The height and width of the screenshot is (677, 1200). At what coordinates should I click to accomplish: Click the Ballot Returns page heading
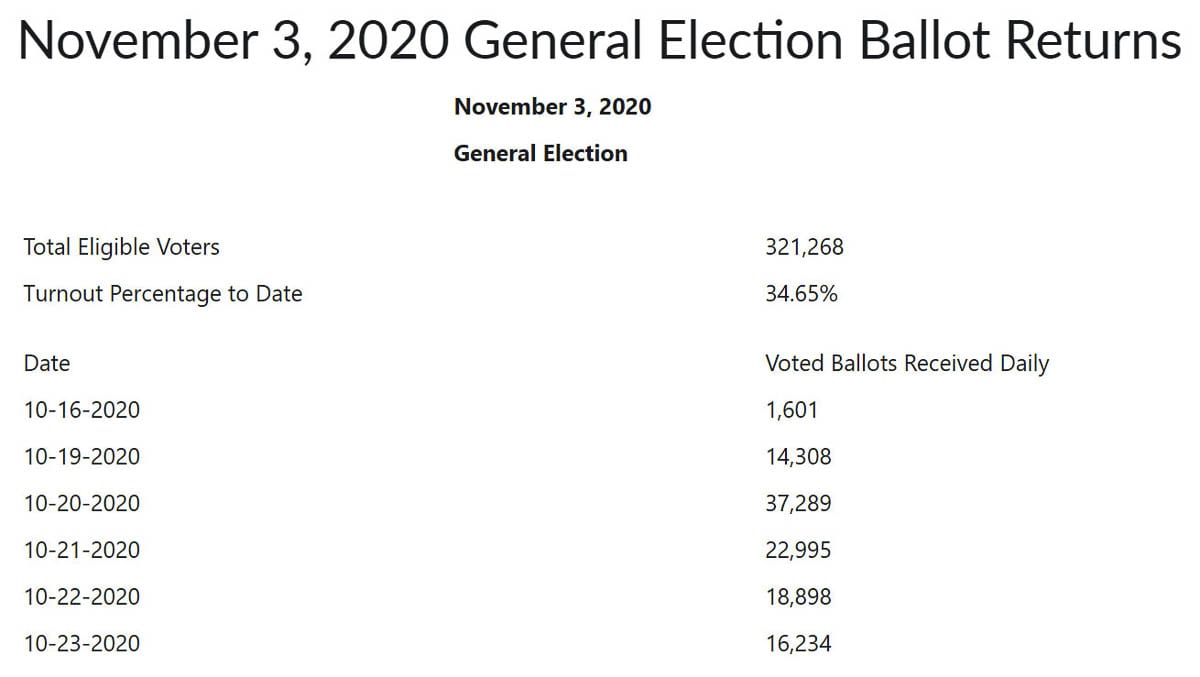pos(600,42)
